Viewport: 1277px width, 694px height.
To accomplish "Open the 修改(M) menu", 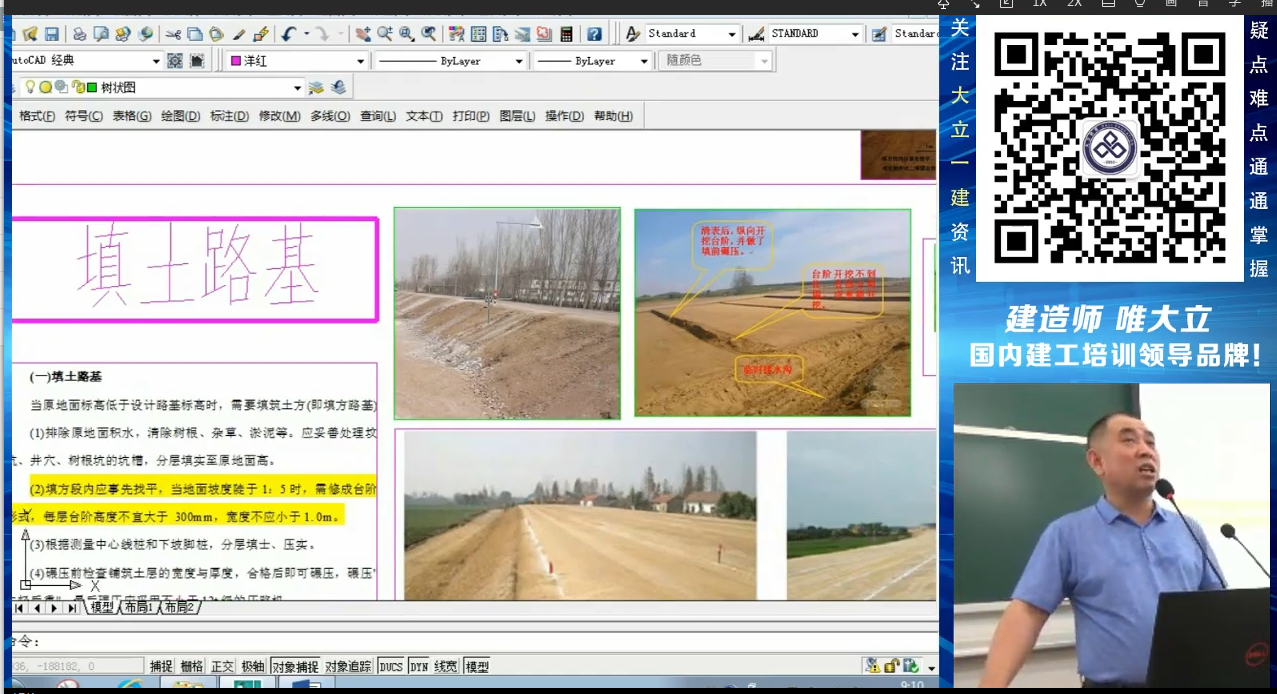I will pos(279,116).
